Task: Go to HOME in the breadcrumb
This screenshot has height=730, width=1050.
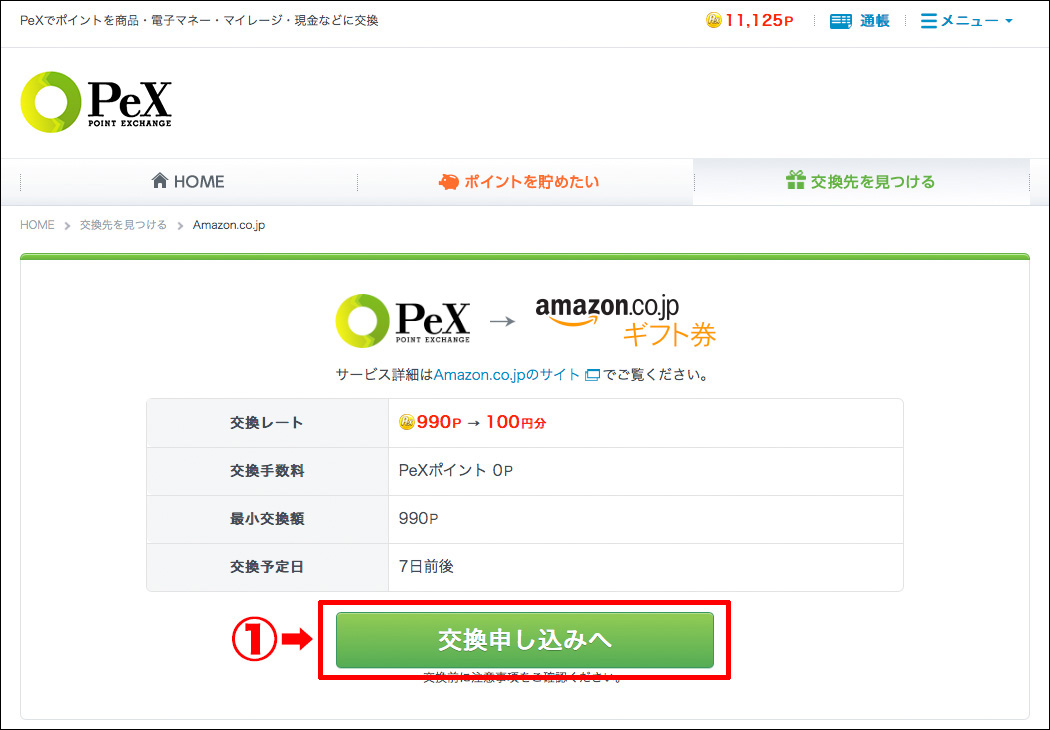Action: (38, 225)
